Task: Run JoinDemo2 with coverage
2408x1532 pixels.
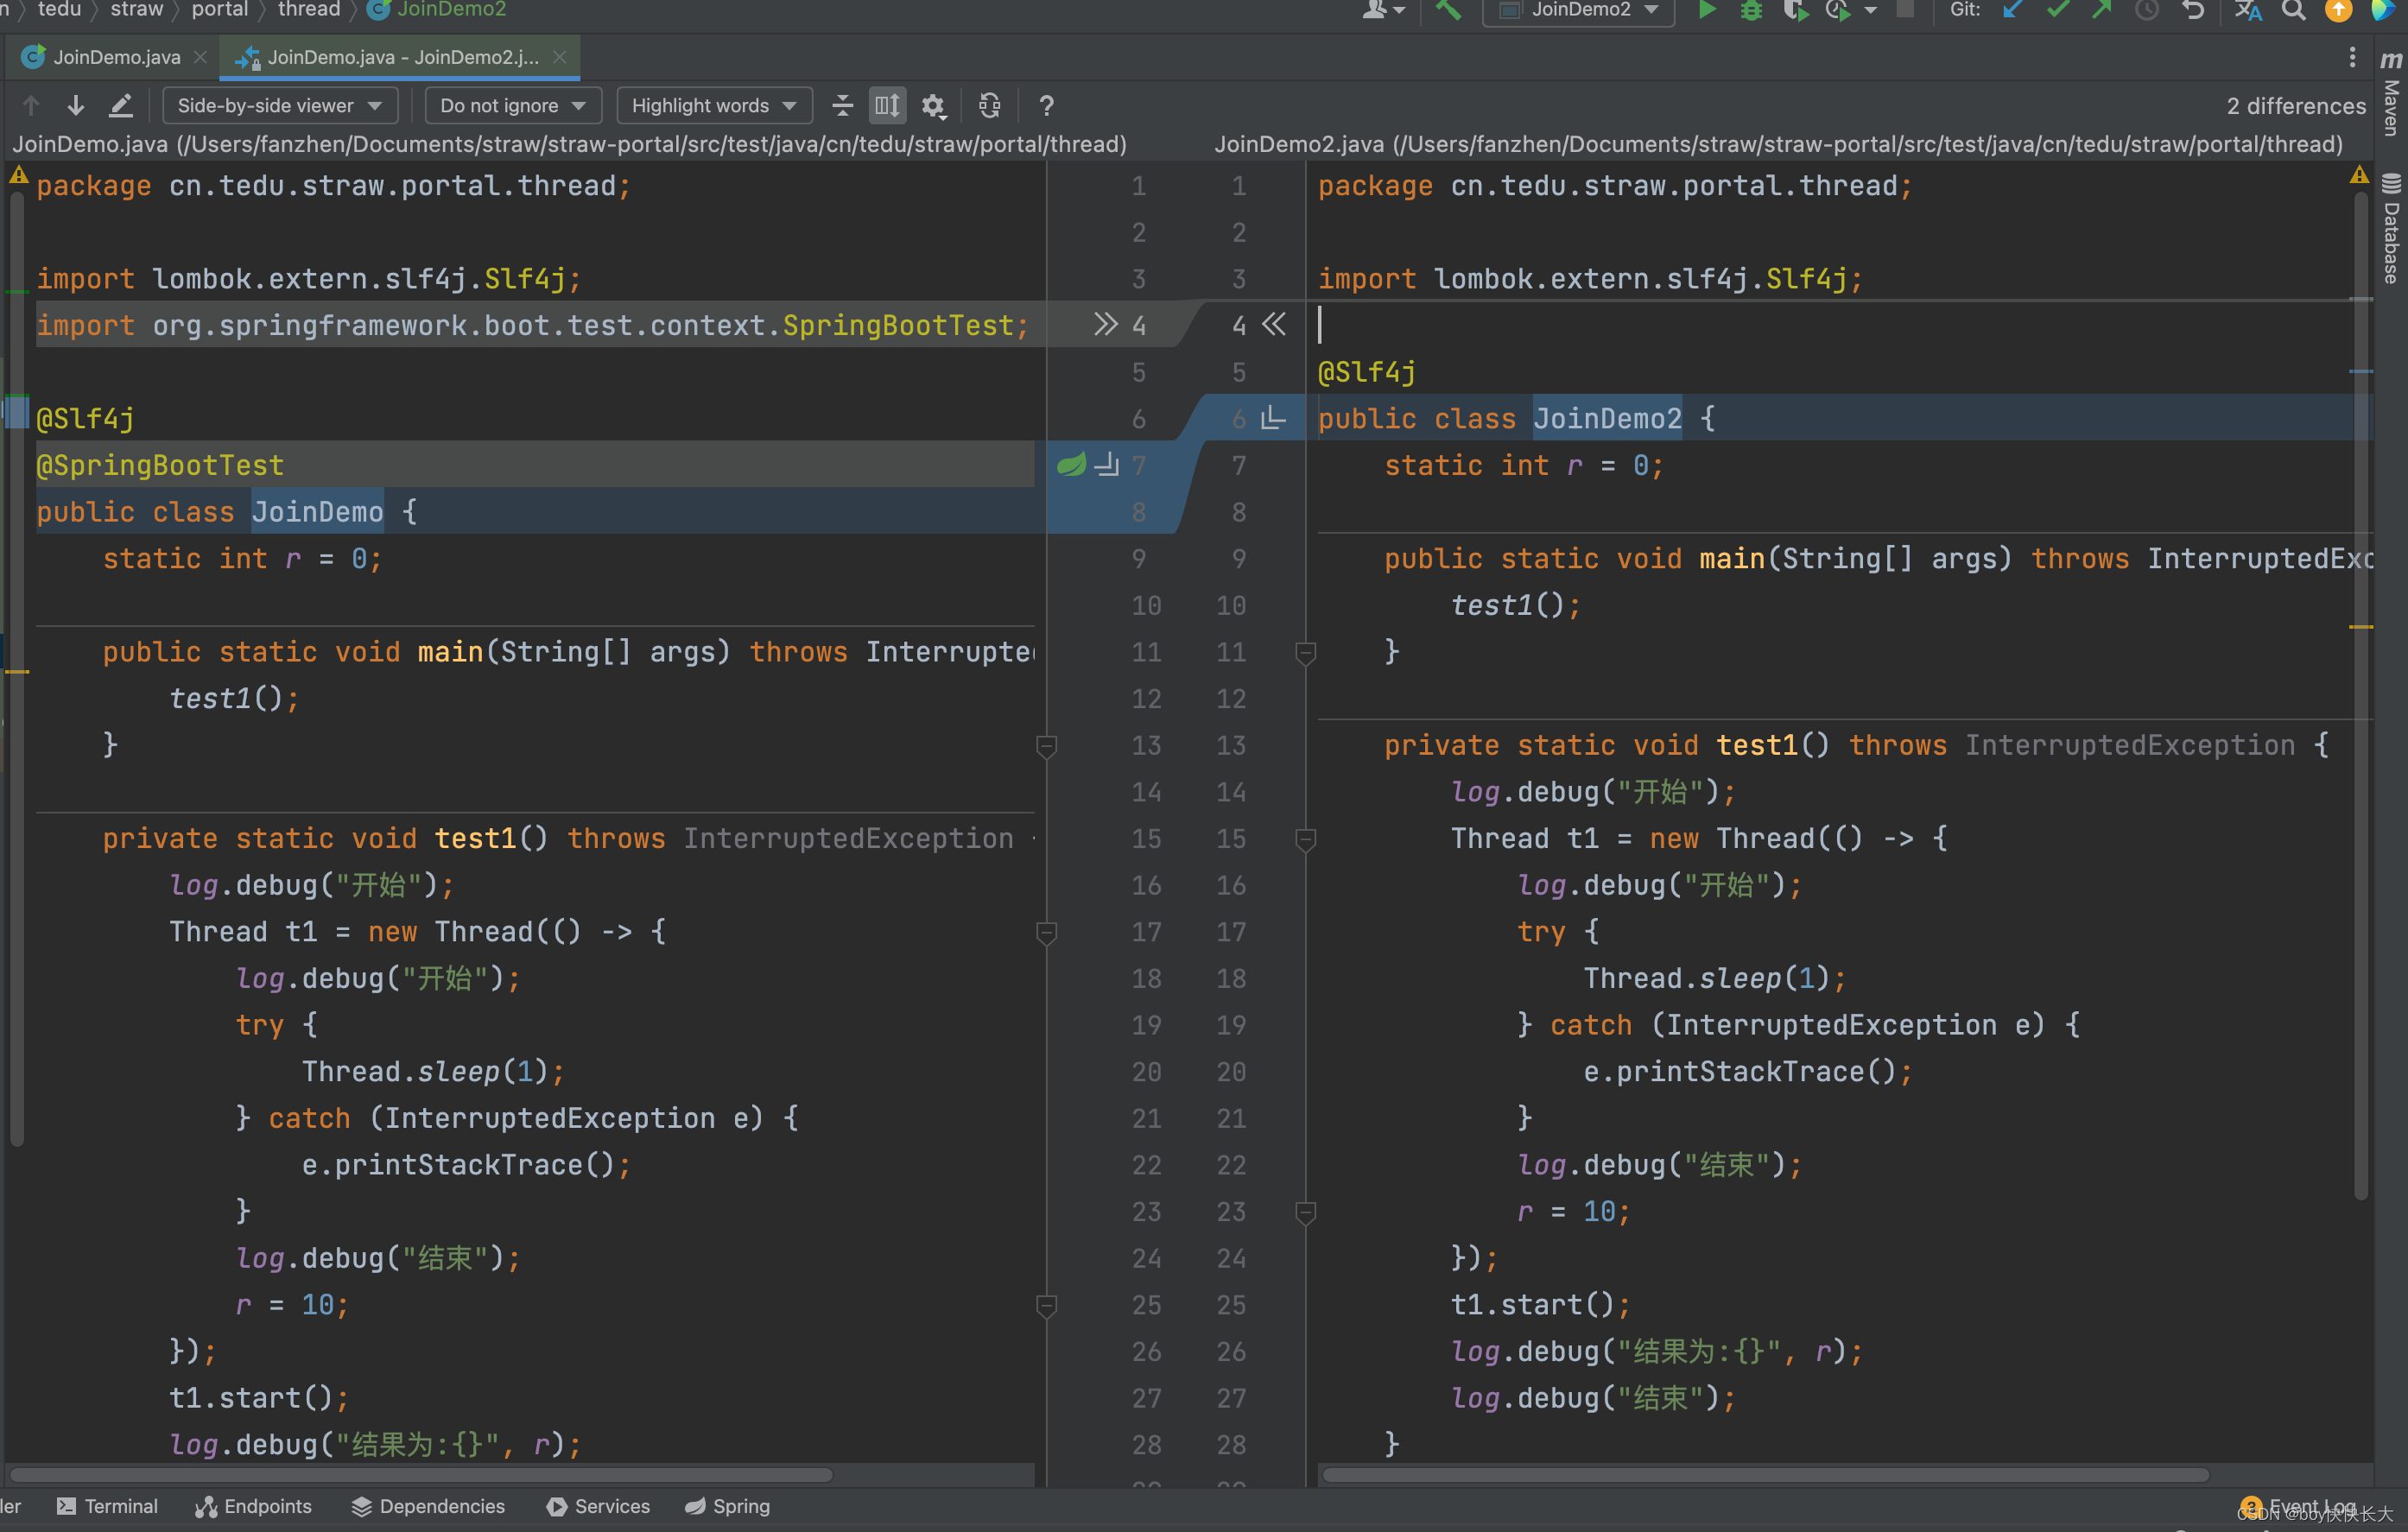Action: click(1795, 11)
